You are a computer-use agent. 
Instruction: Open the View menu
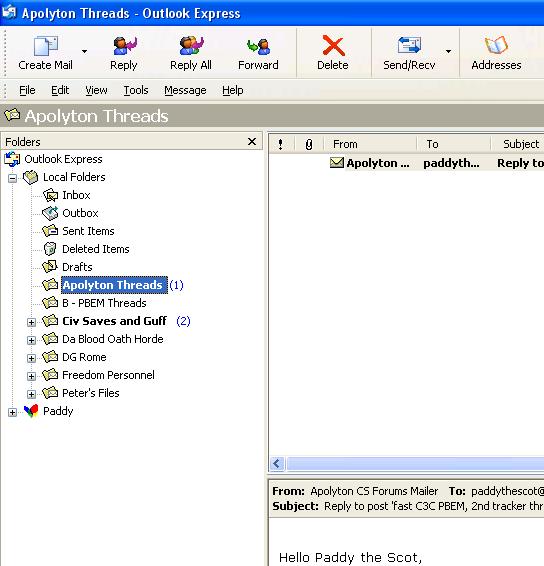click(x=96, y=90)
